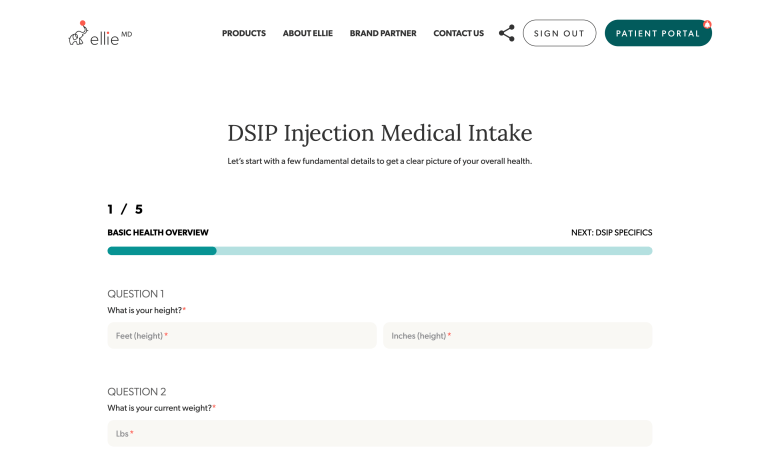This screenshot has height=473, width=760.
Task: Click into the Lbs weight field
Action: (x=380, y=433)
